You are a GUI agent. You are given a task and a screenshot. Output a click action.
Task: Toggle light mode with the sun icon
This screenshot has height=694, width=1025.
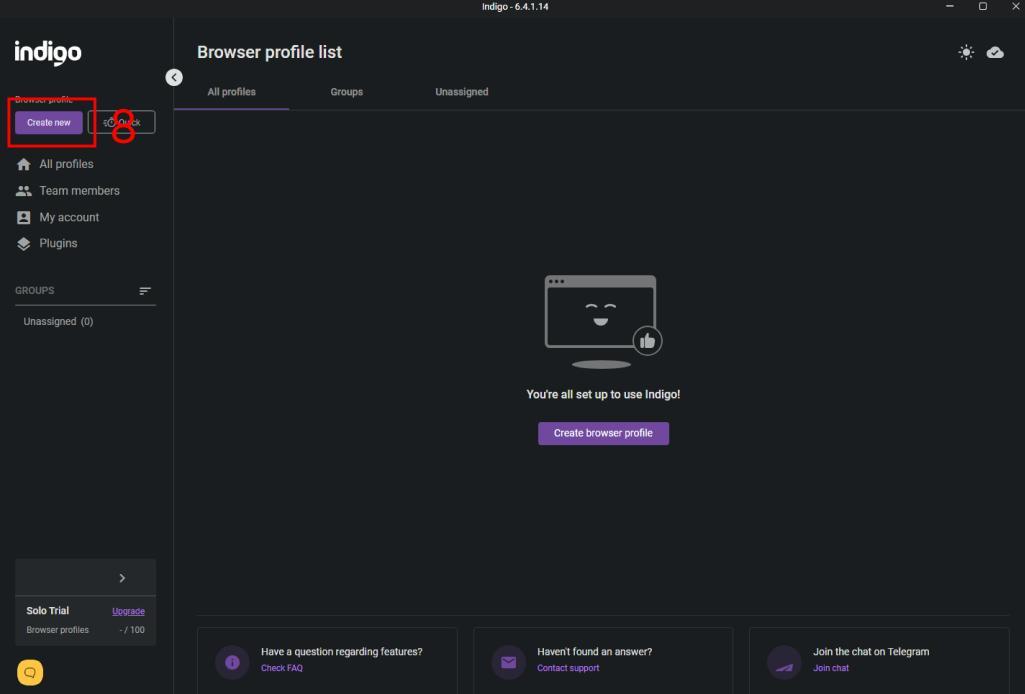966,52
